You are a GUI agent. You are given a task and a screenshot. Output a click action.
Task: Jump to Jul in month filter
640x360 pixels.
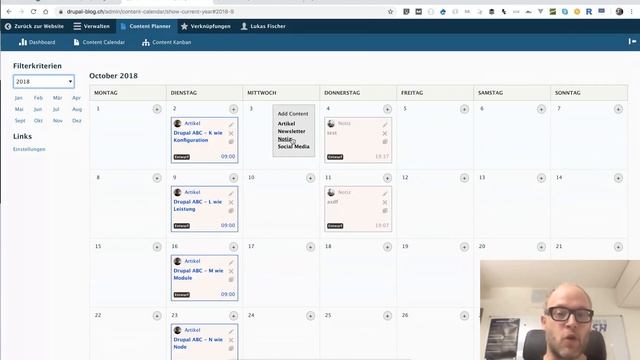(x=56, y=109)
